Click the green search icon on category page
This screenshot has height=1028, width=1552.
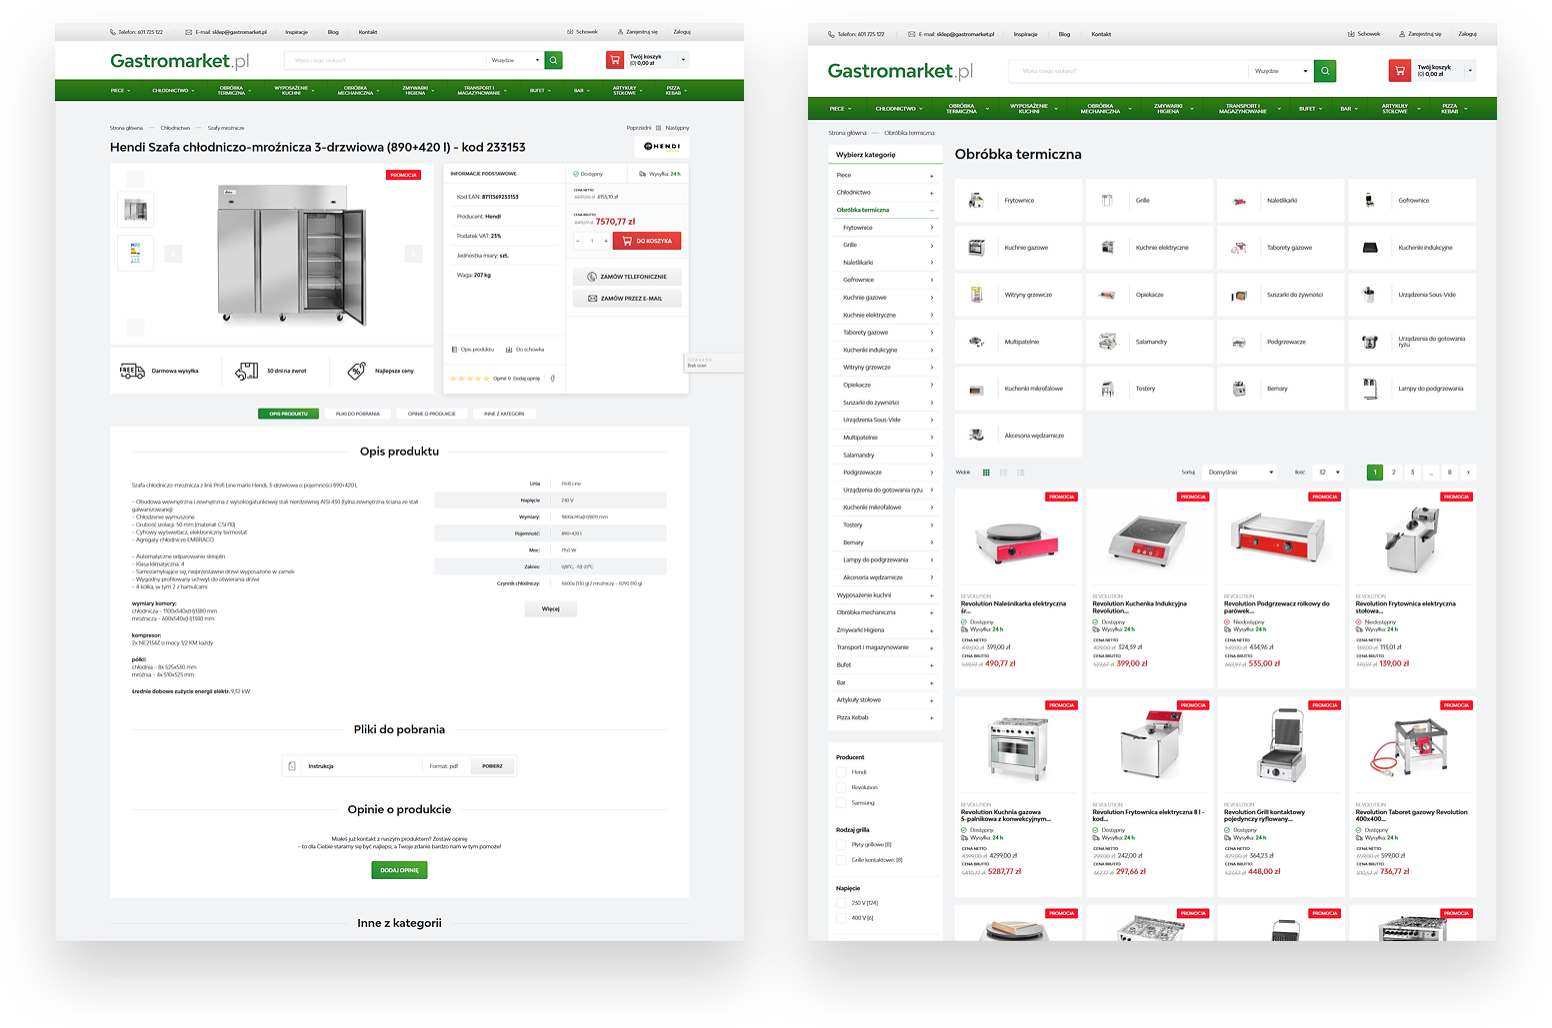(x=1325, y=71)
